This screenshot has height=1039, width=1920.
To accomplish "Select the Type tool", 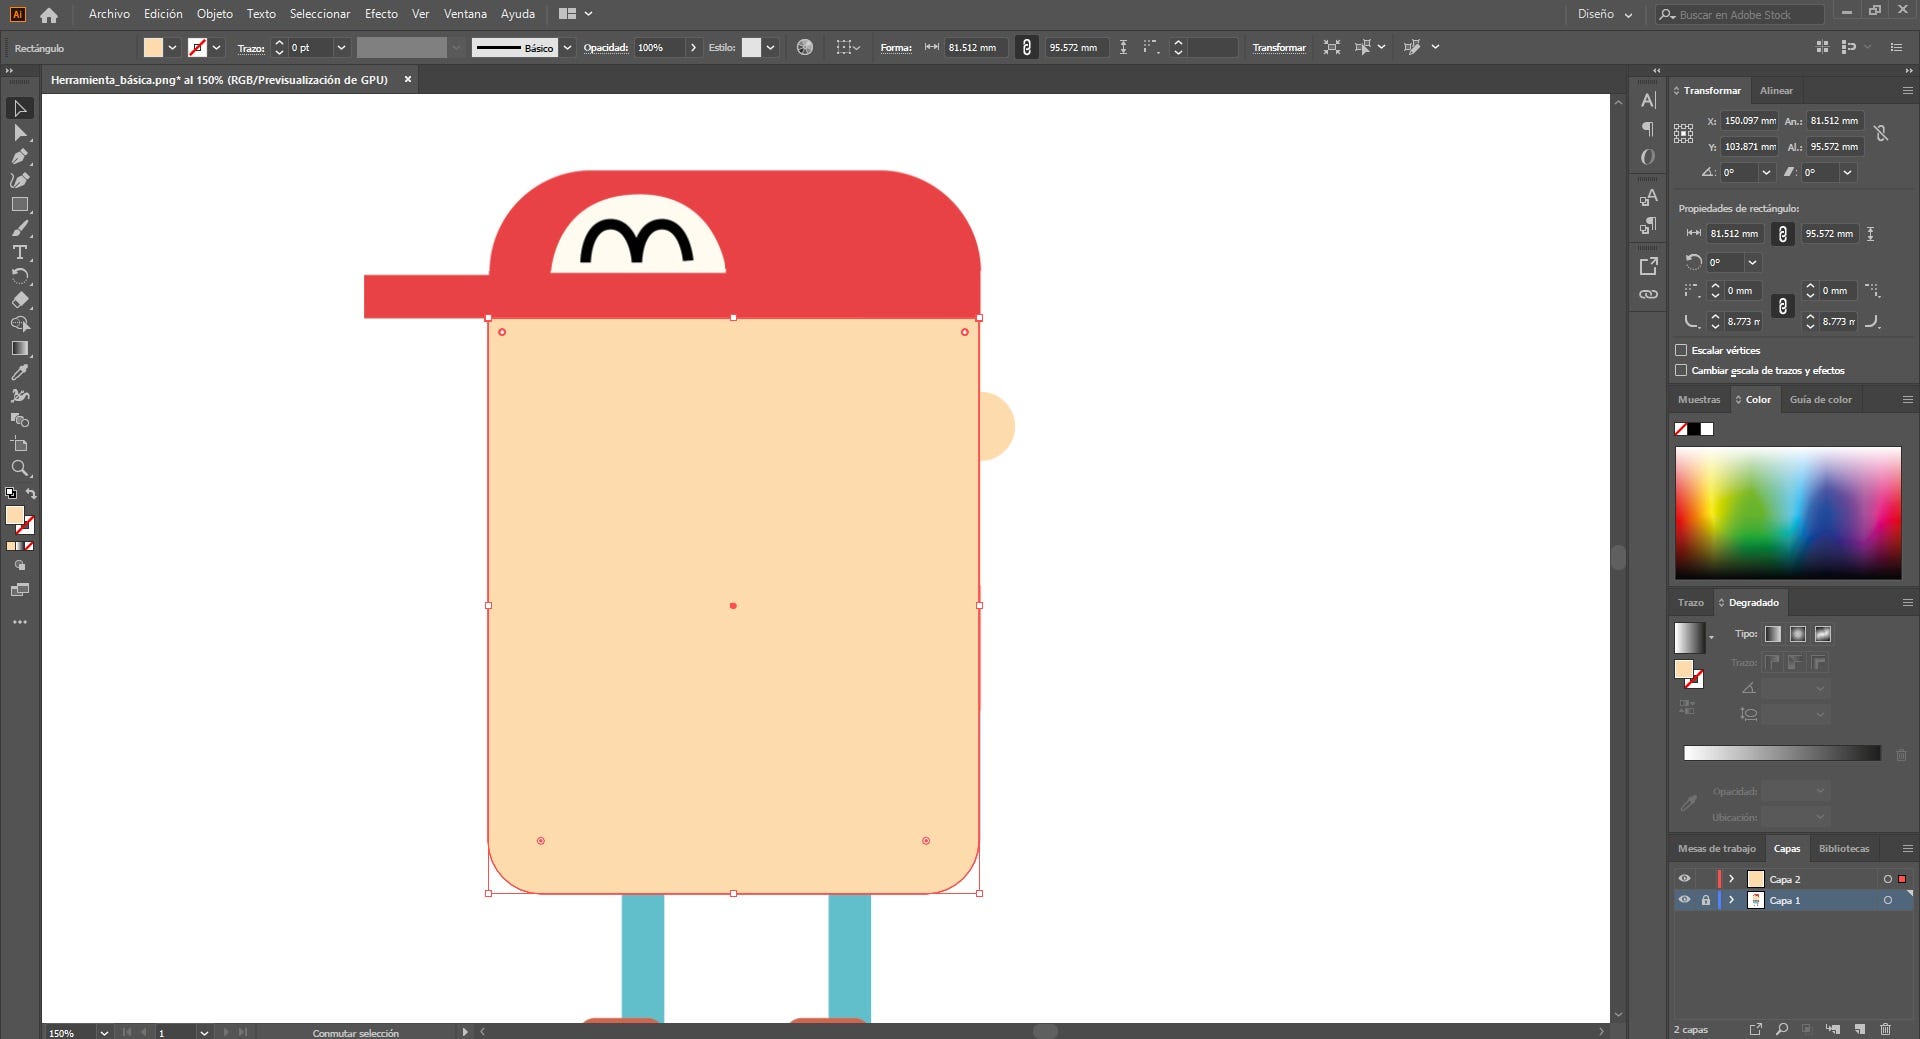I will 19,252.
